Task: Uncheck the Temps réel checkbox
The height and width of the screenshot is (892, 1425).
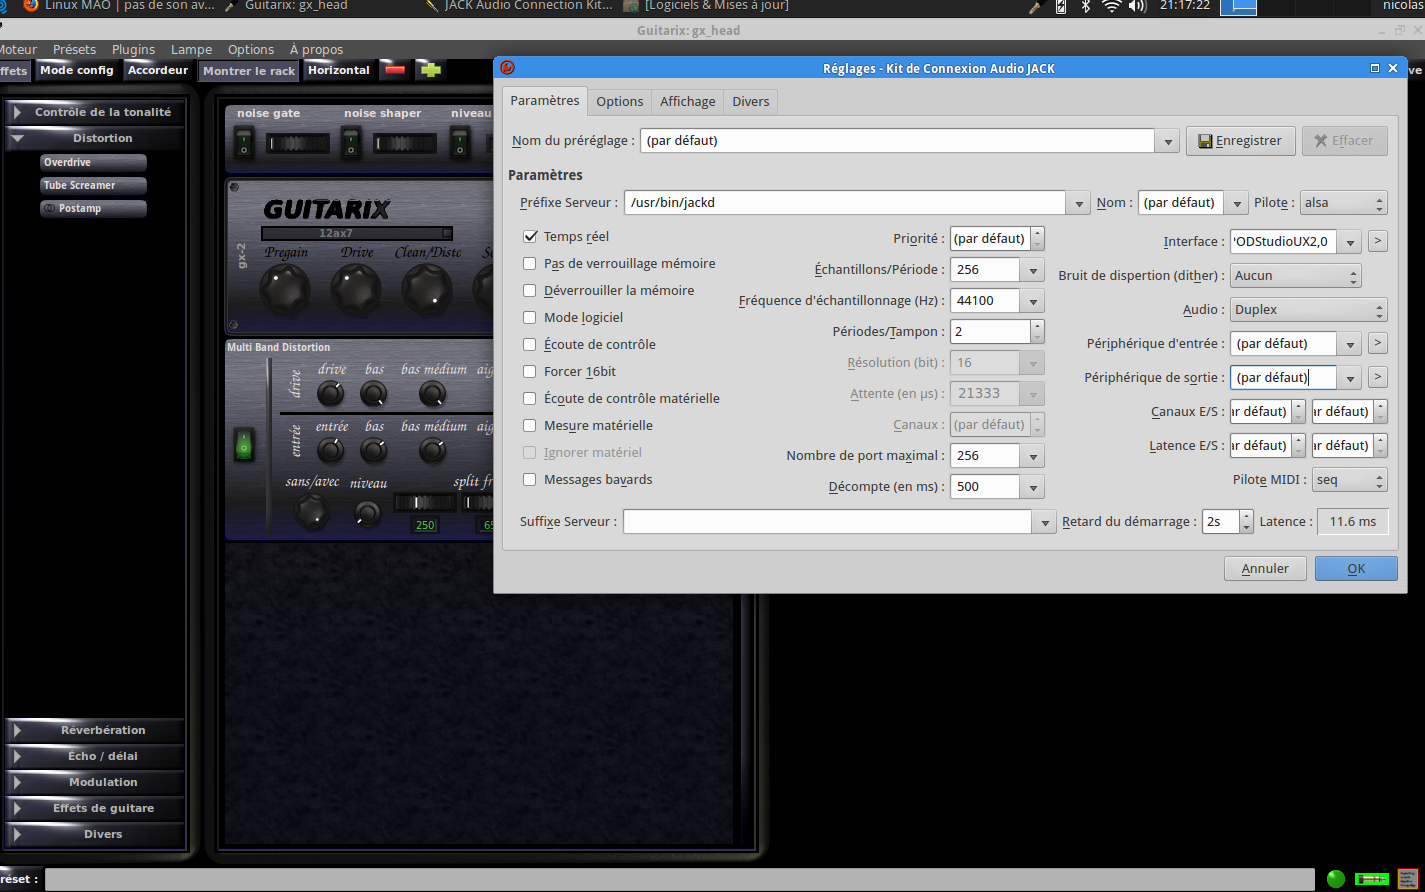Action: point(531,237)
